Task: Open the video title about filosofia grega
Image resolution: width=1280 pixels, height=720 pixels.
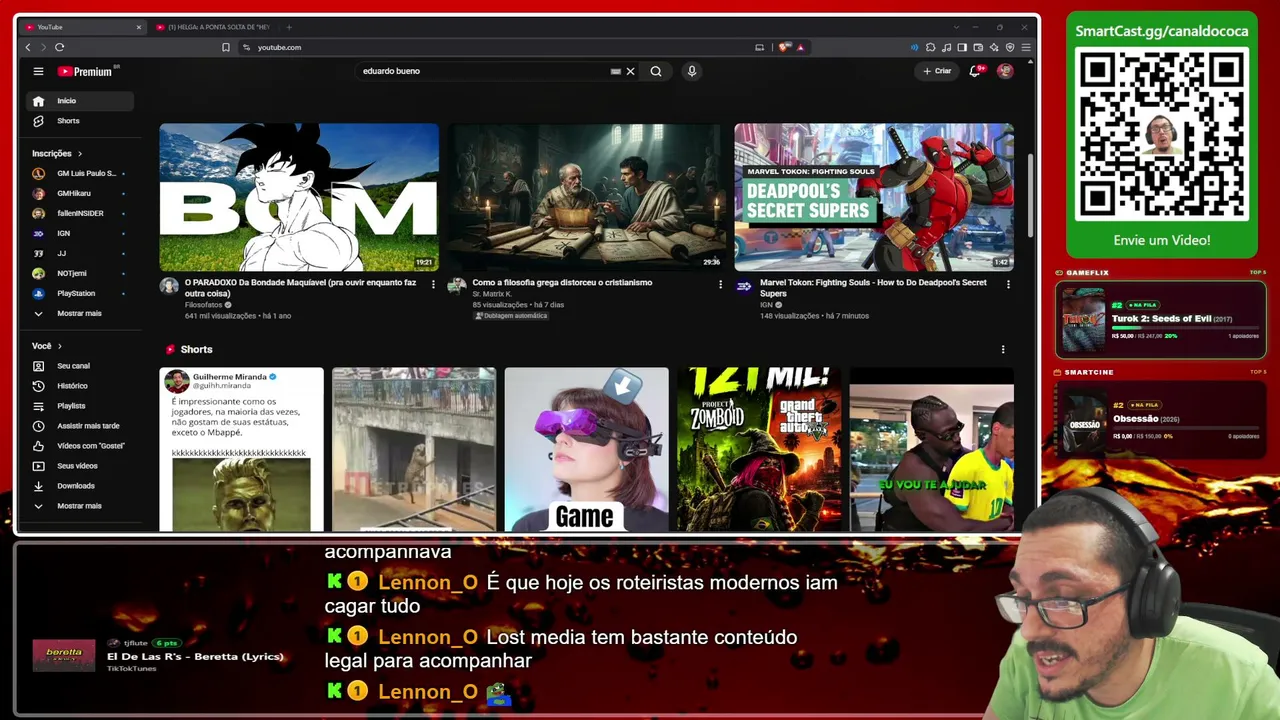Action: coord(562,283)
